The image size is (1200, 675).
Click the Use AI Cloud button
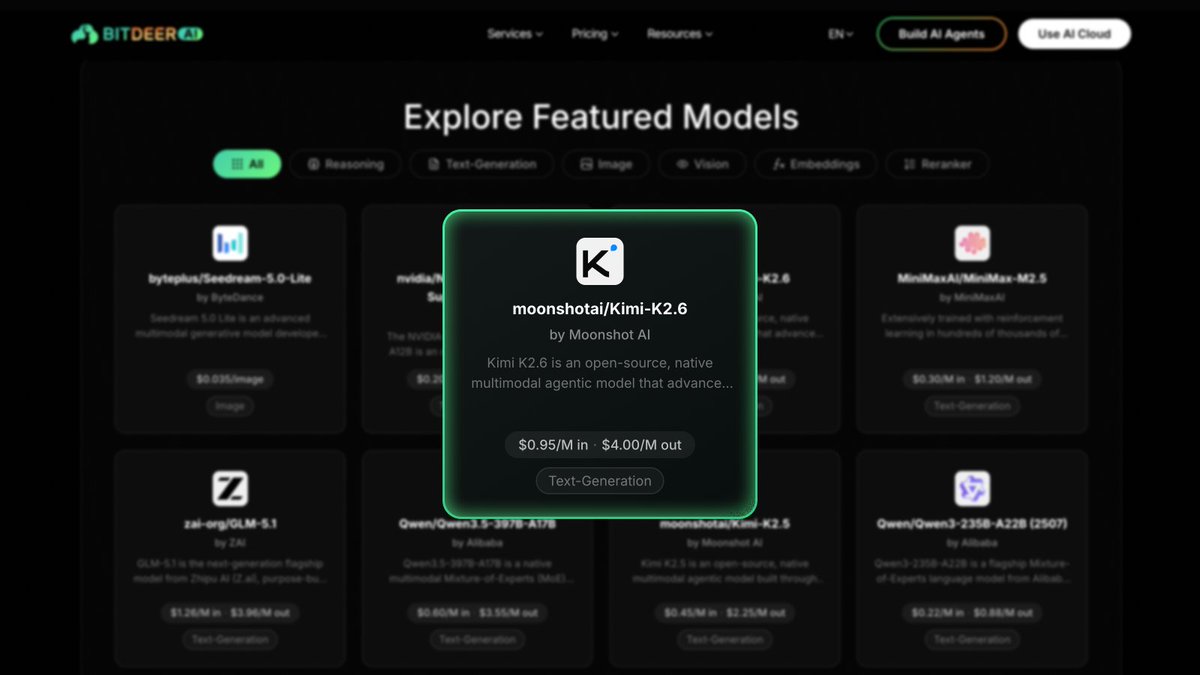1074,34
